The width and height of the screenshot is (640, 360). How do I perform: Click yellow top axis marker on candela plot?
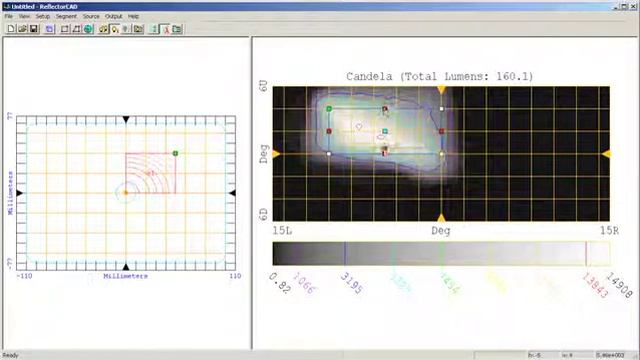(x=441, y=90)
